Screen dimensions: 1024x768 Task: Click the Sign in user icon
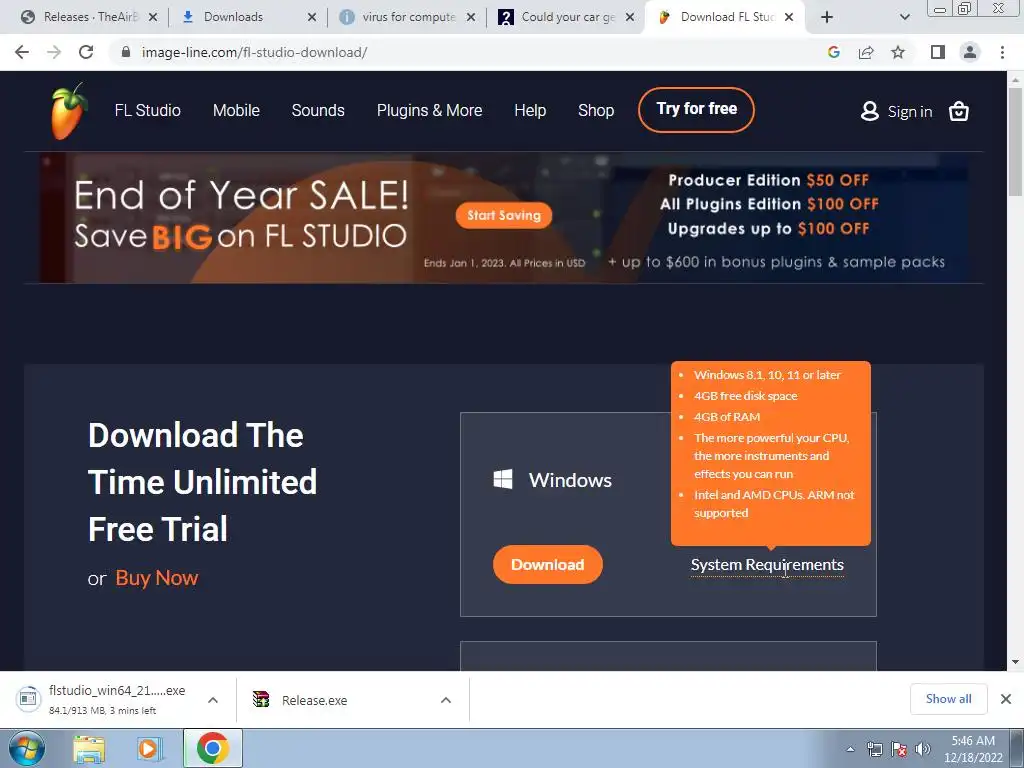click(869, 111)
